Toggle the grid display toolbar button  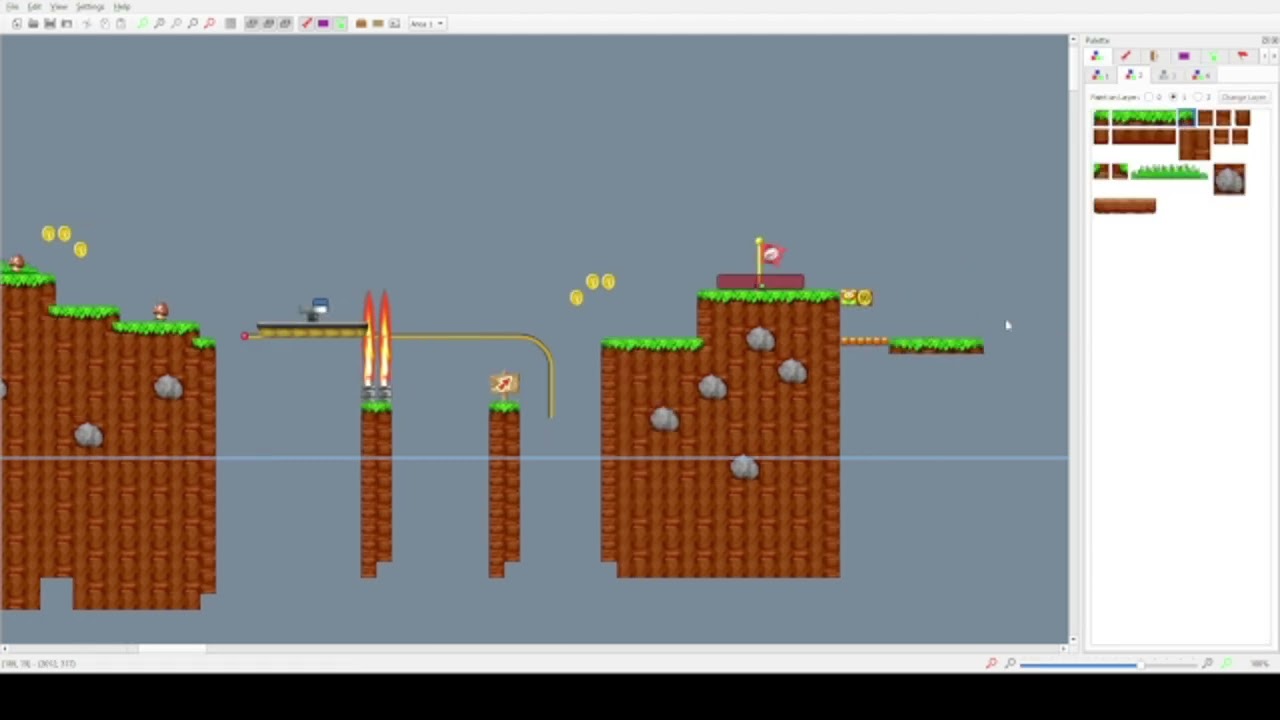pyautogui.click(x=231, y=23)
